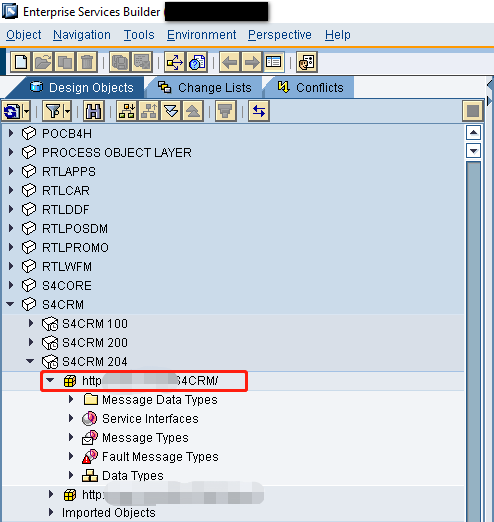494x522 pixels.
Task: Expand the Fault Message Types node
Action: pos(71,456)
